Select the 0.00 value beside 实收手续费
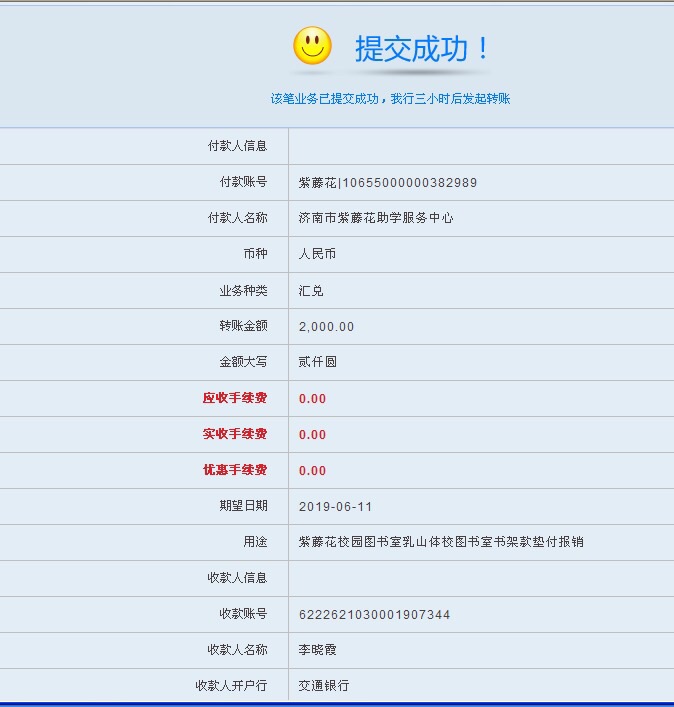The image size is (674, 707). tap(312, 435)
